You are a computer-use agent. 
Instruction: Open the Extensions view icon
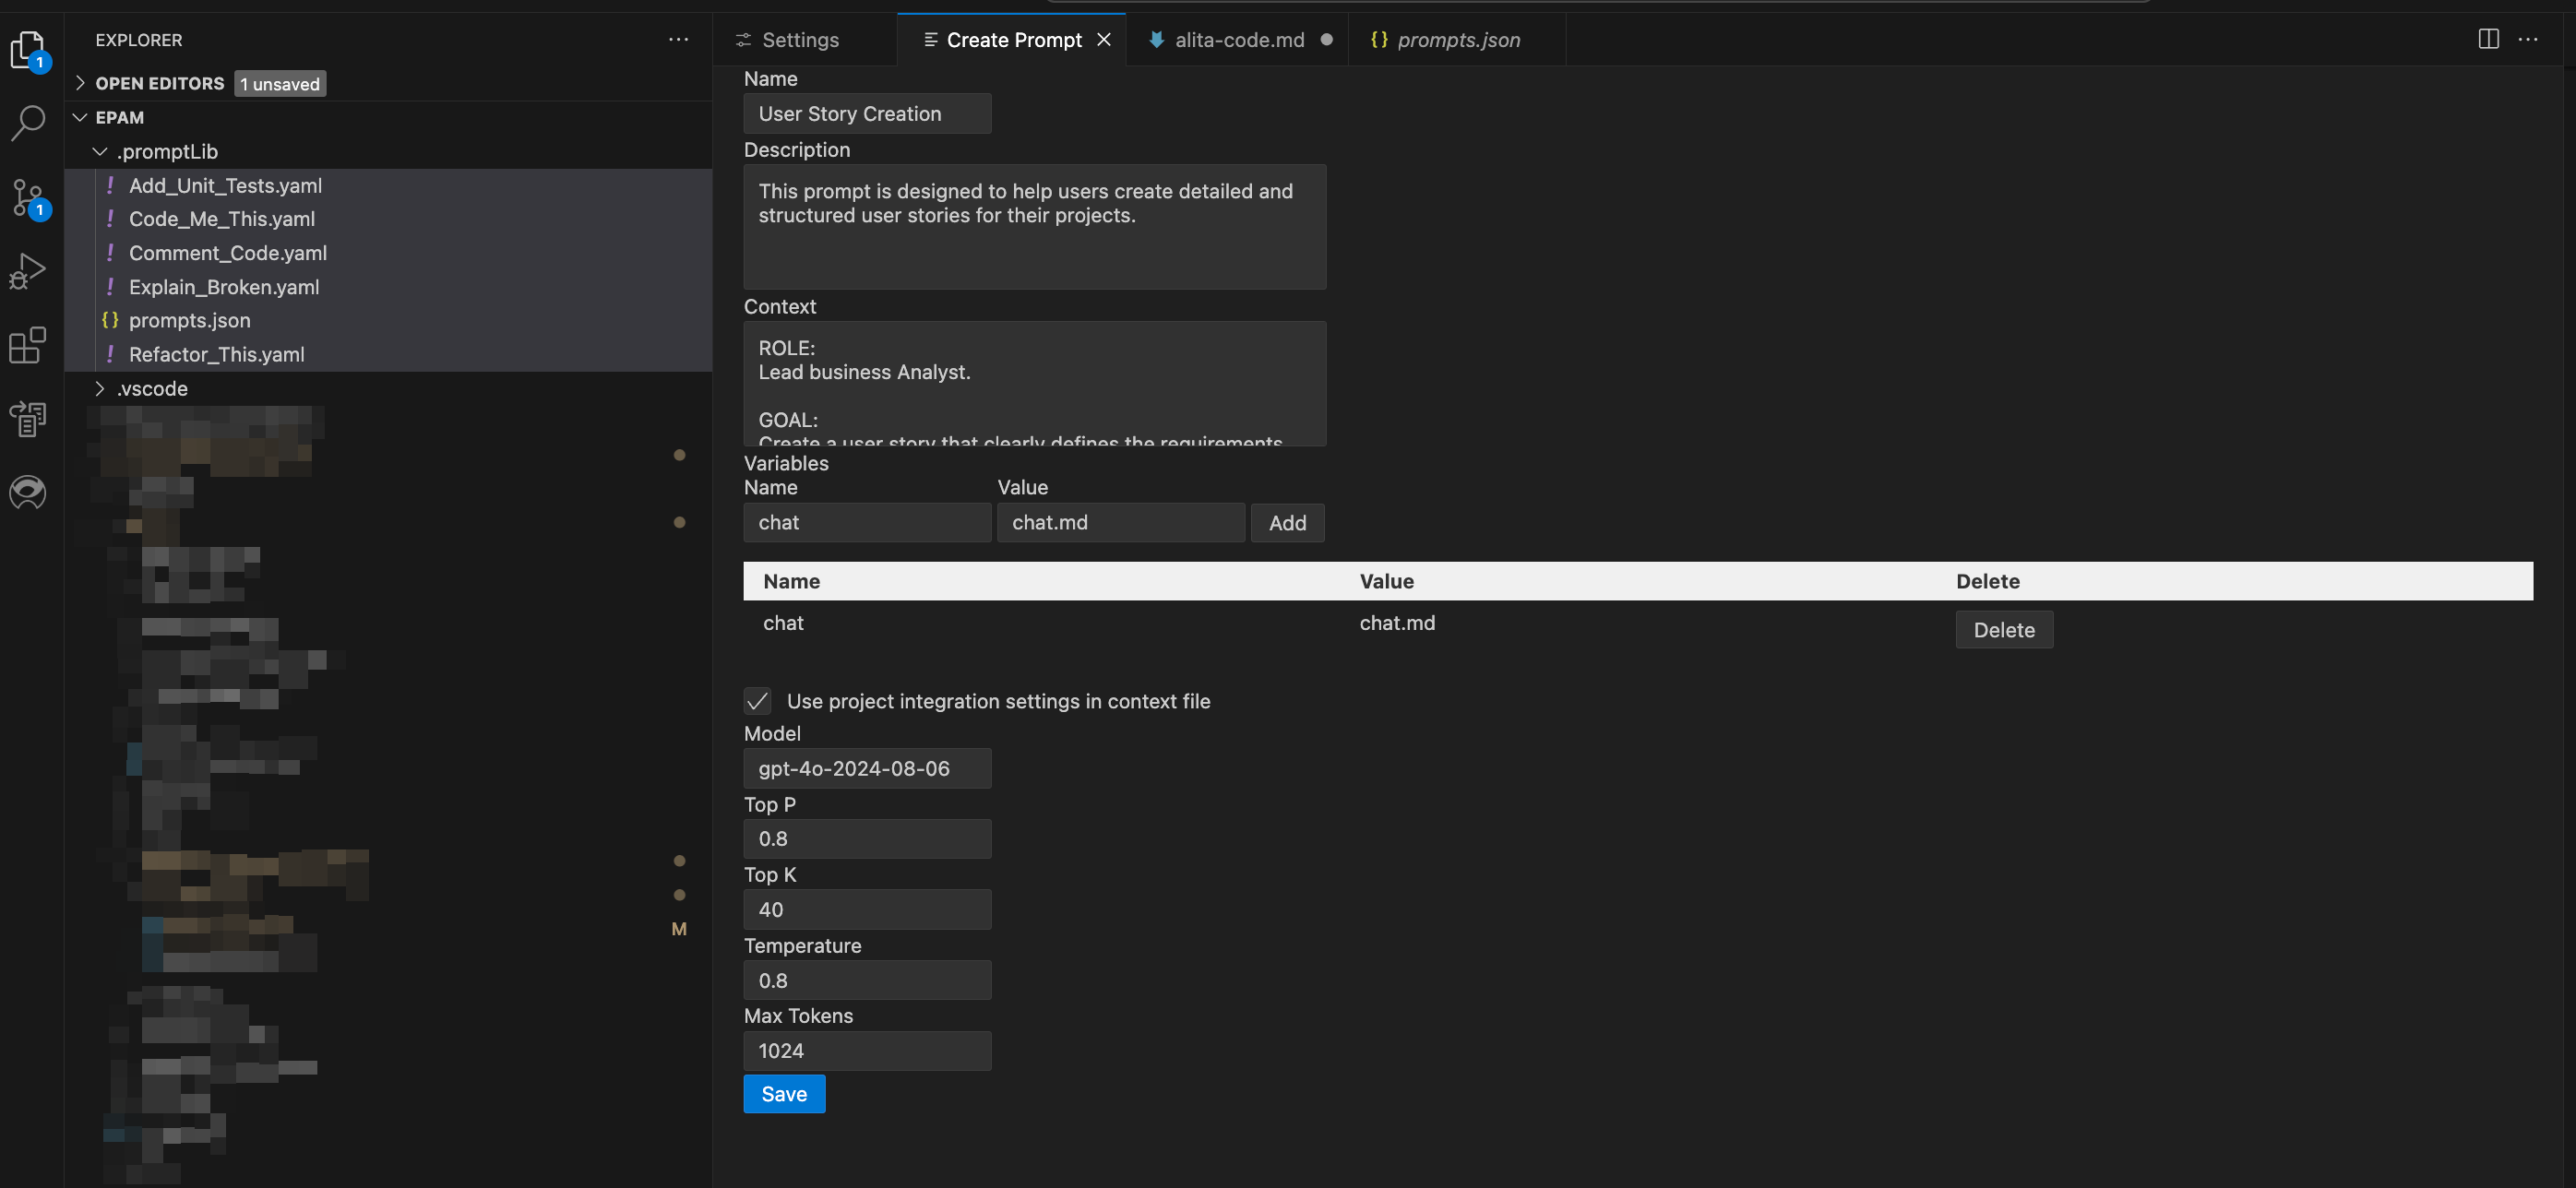(28, 345)
